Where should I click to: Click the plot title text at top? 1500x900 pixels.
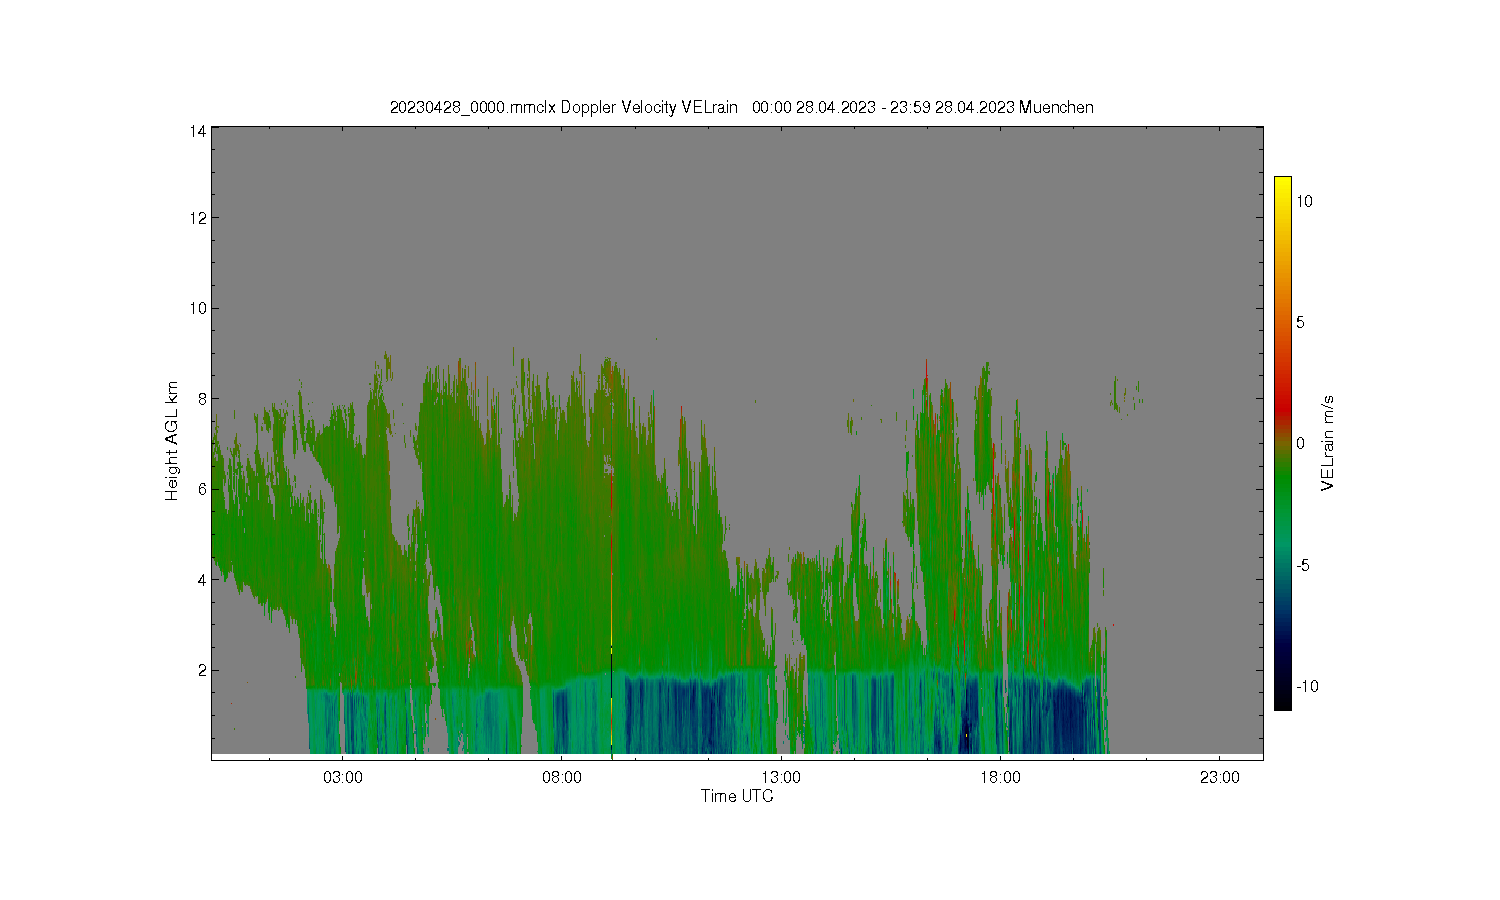(x=741, y=107)
